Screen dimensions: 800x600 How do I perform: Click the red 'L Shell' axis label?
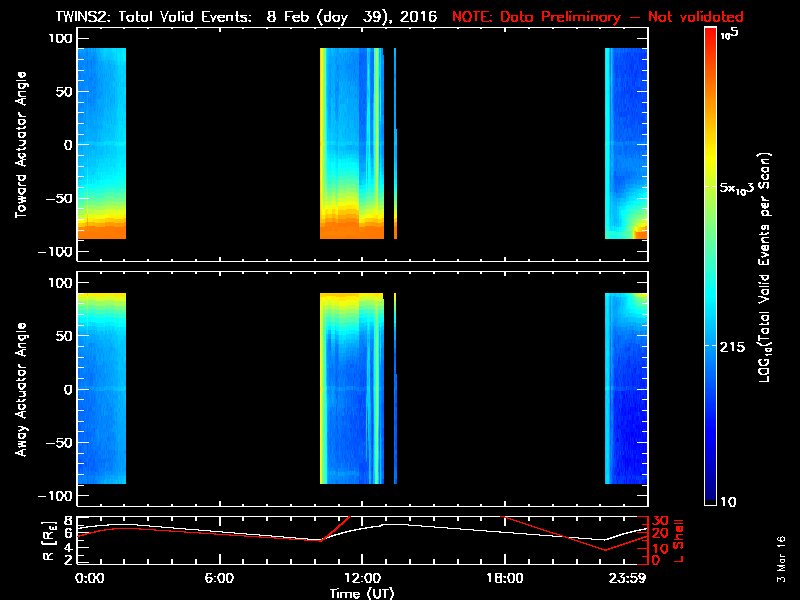(x=679, y=539)
